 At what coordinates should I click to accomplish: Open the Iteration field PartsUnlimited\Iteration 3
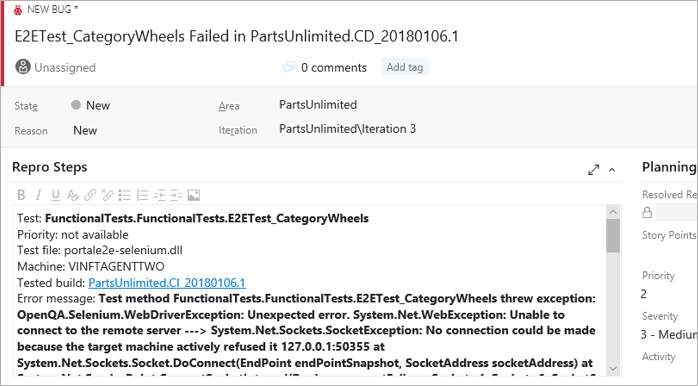pyautogui.click(x=348, y=129)
